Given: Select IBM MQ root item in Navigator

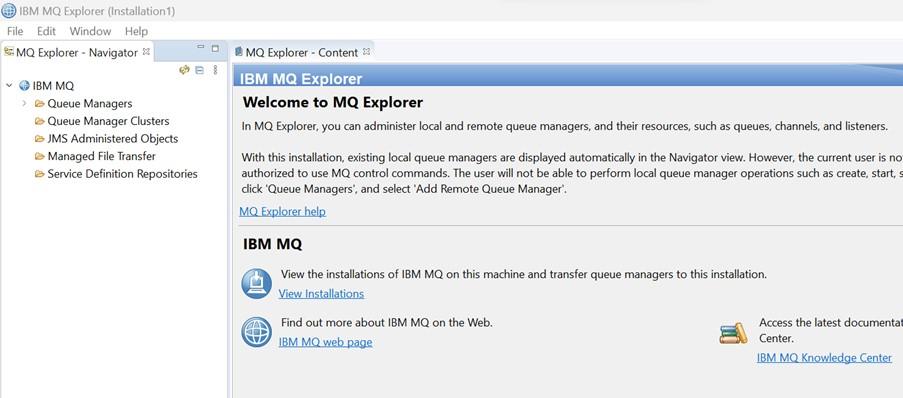Looking at the screenshot, I should pos(53,86).
